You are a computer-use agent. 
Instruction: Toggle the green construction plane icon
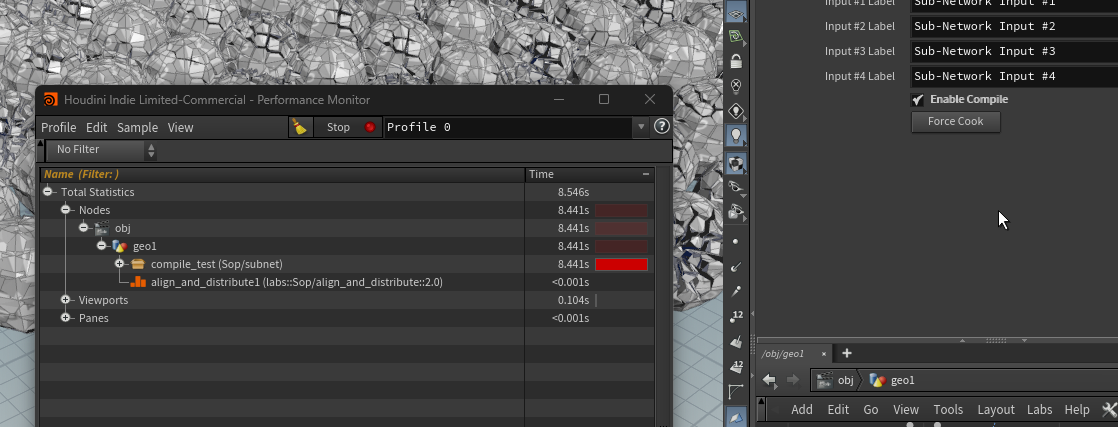[737, 35]
